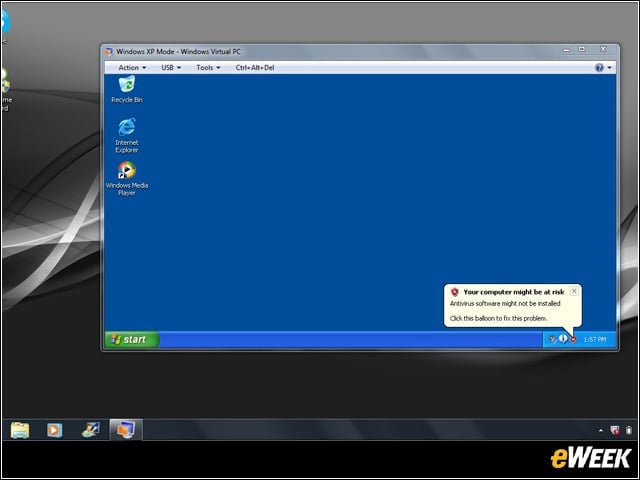Screen dimensions: 640x480
Task: Click the XP start button
Action: [131, 340]
